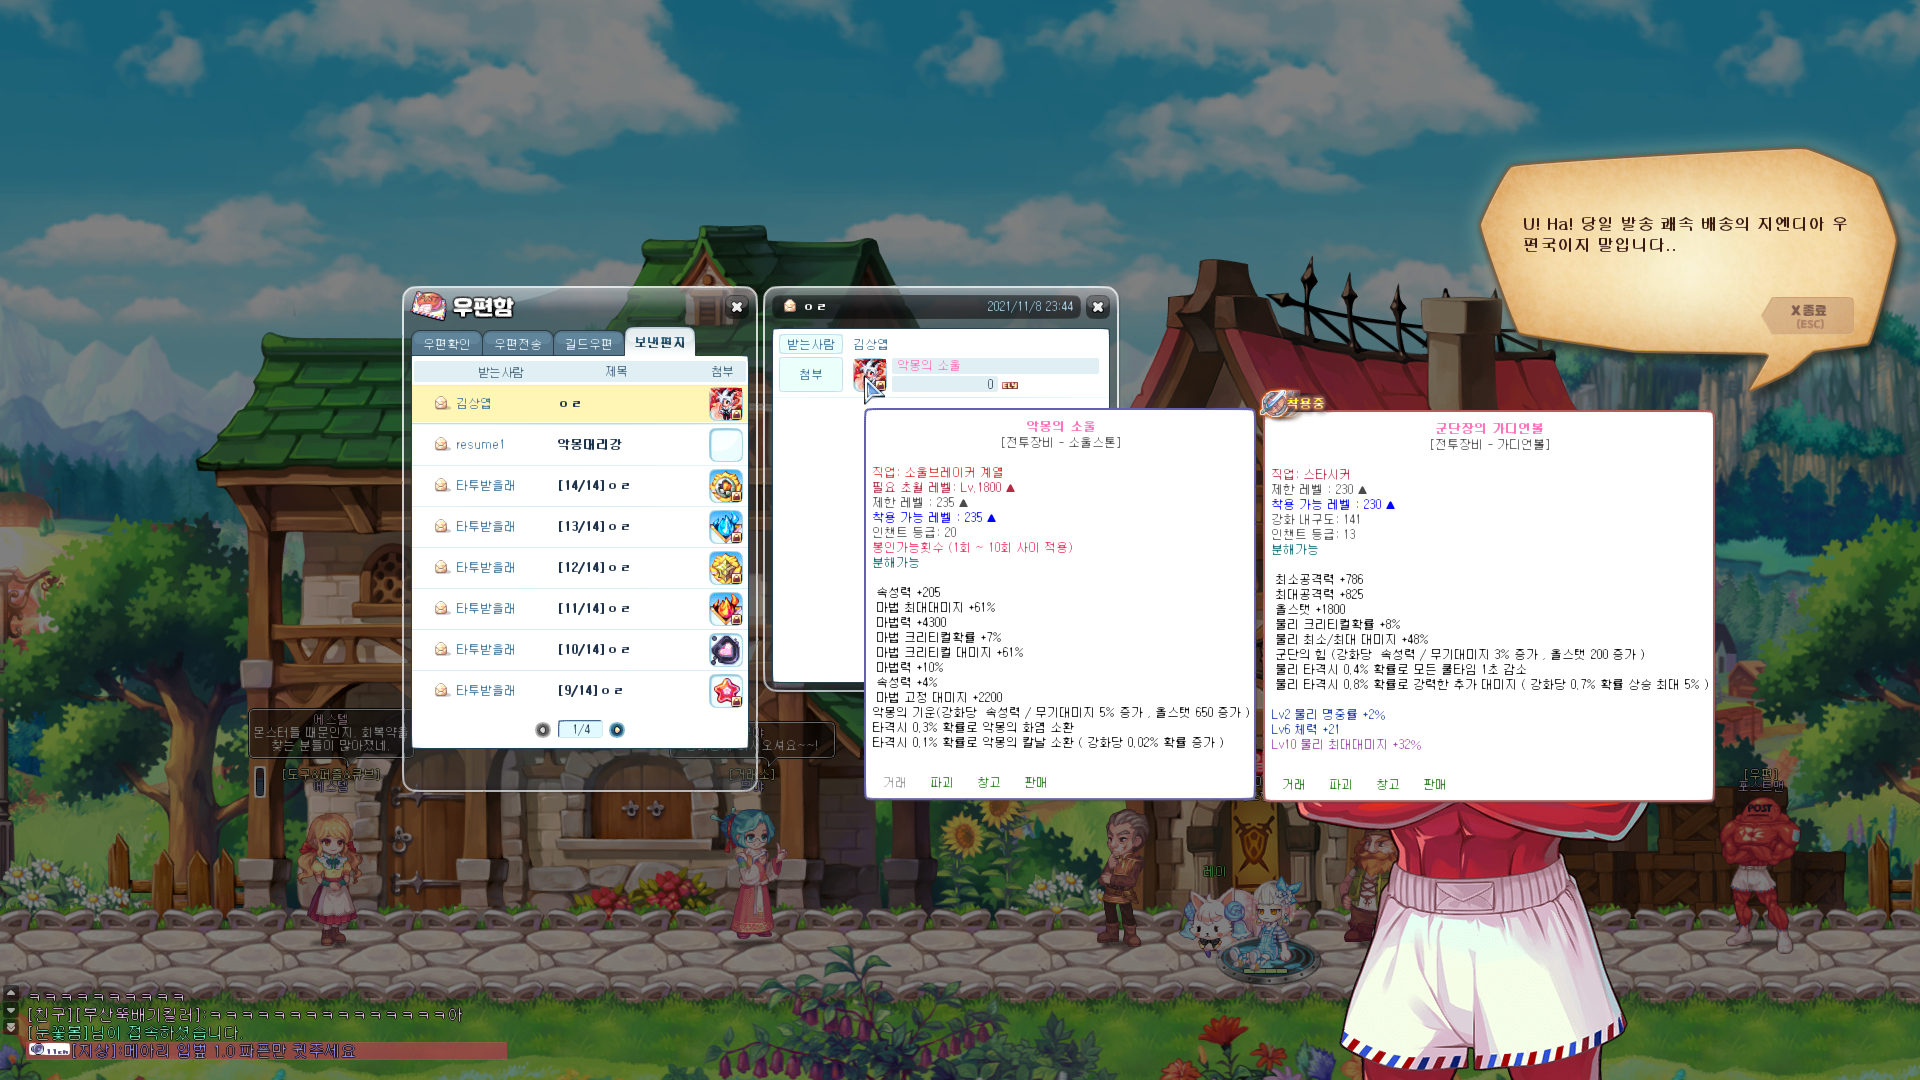Switch to 우편확인 tab

click(x=446, y=344)
